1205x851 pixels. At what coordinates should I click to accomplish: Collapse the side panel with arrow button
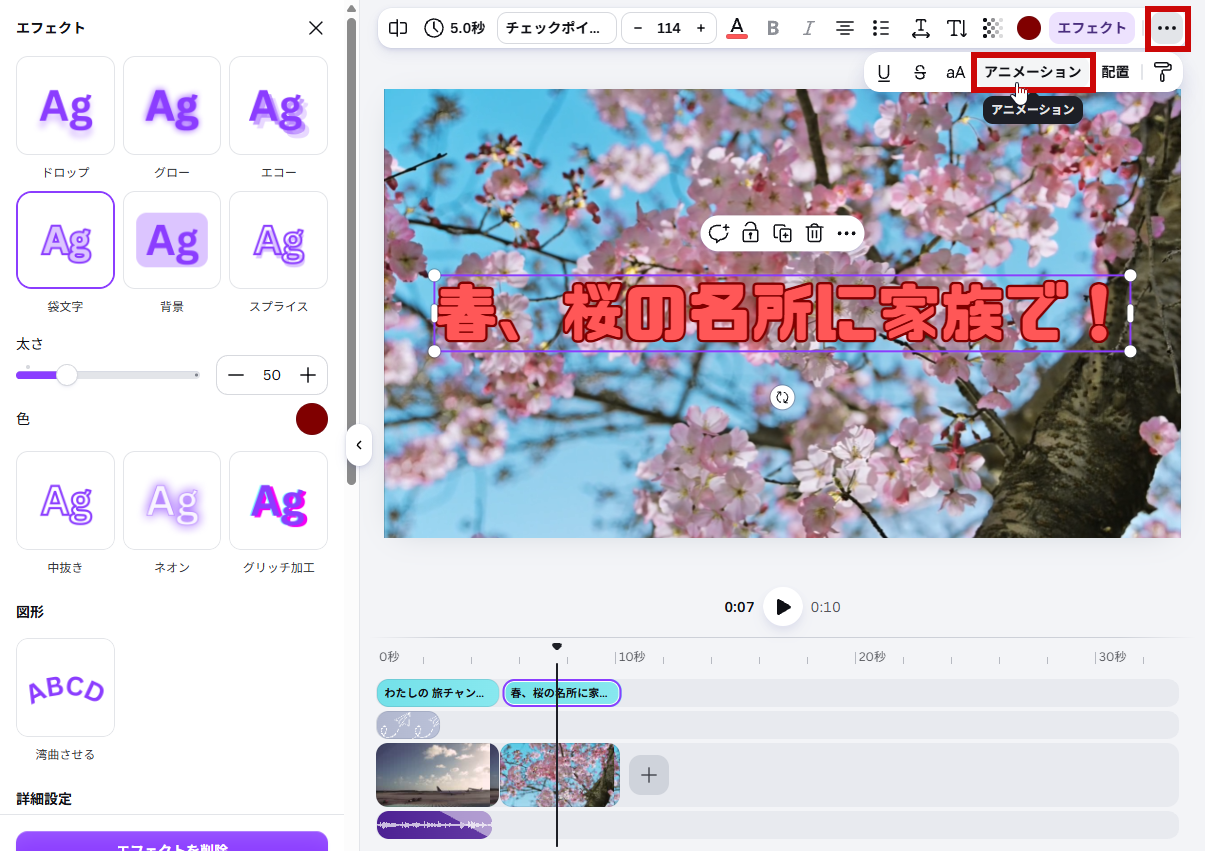point(358,445)
